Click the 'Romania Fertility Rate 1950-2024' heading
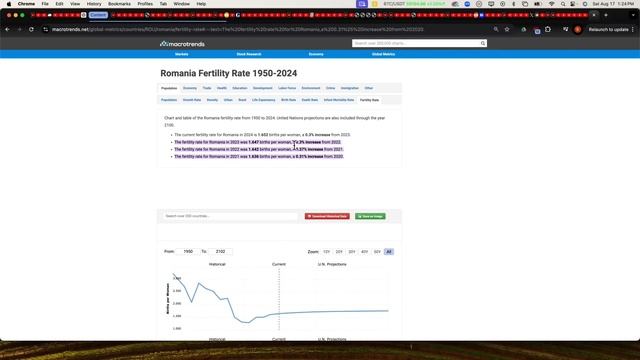640x360 pixels. 229,73
